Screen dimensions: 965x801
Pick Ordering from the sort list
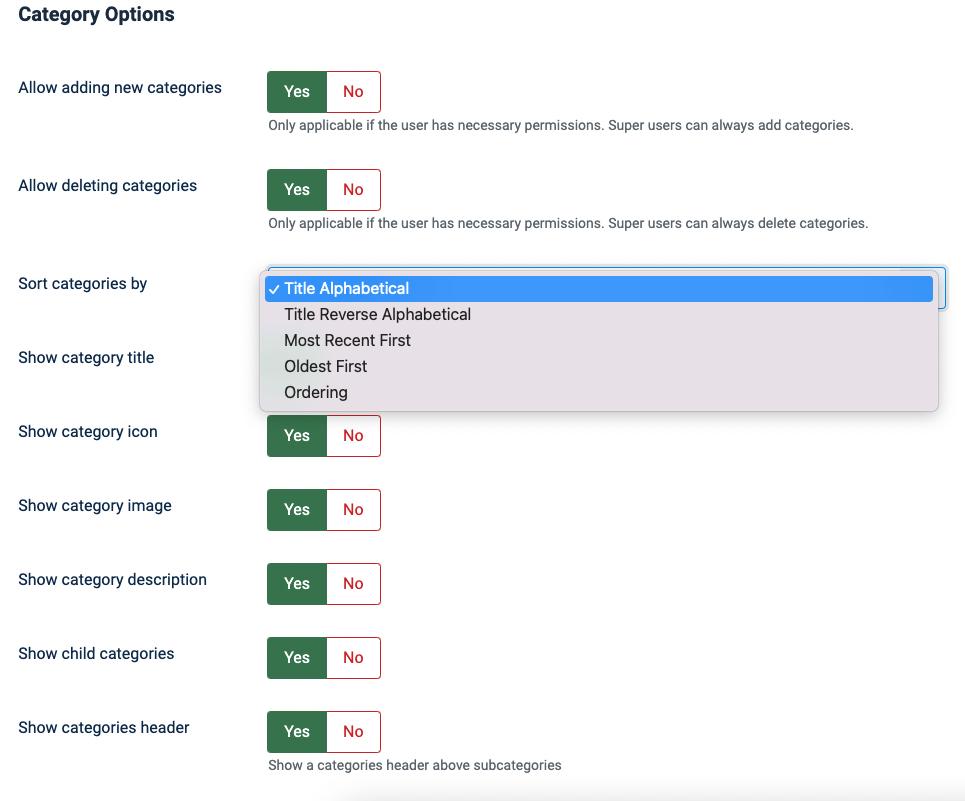click(x=599, y=392)
